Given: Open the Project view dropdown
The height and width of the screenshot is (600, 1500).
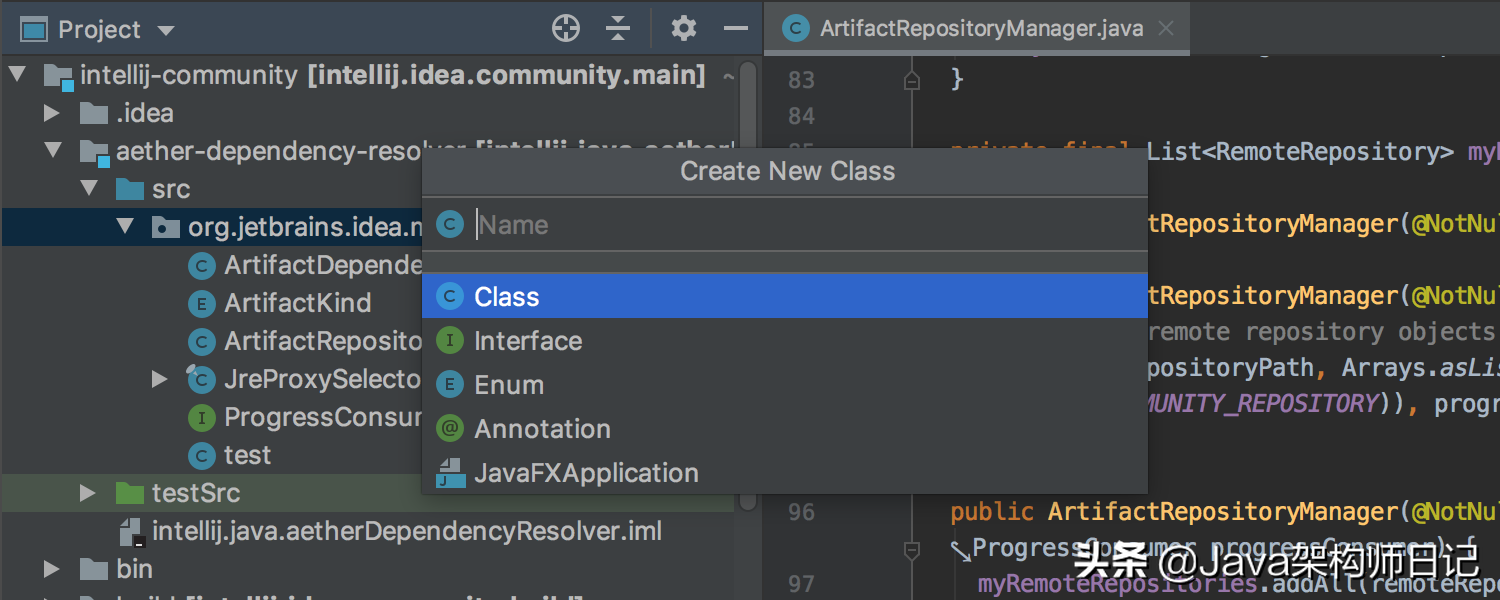Looking at the screenshot, I should [x=166, y=31].
